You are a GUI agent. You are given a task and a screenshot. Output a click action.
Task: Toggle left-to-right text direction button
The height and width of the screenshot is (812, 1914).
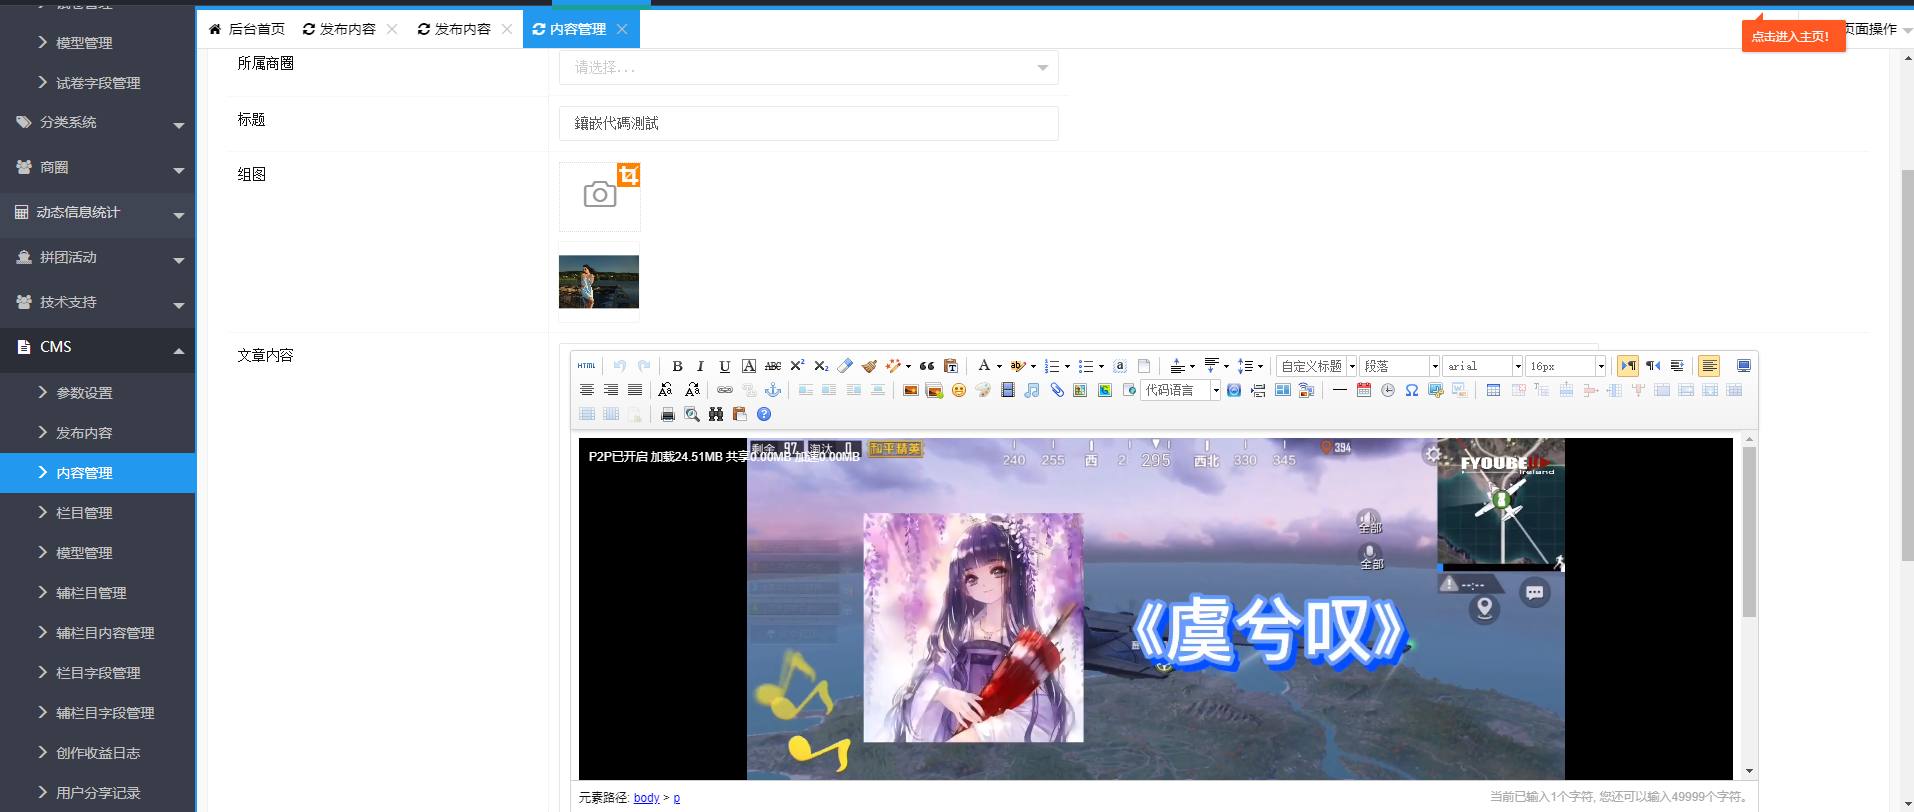click(x=1628, y=366)
